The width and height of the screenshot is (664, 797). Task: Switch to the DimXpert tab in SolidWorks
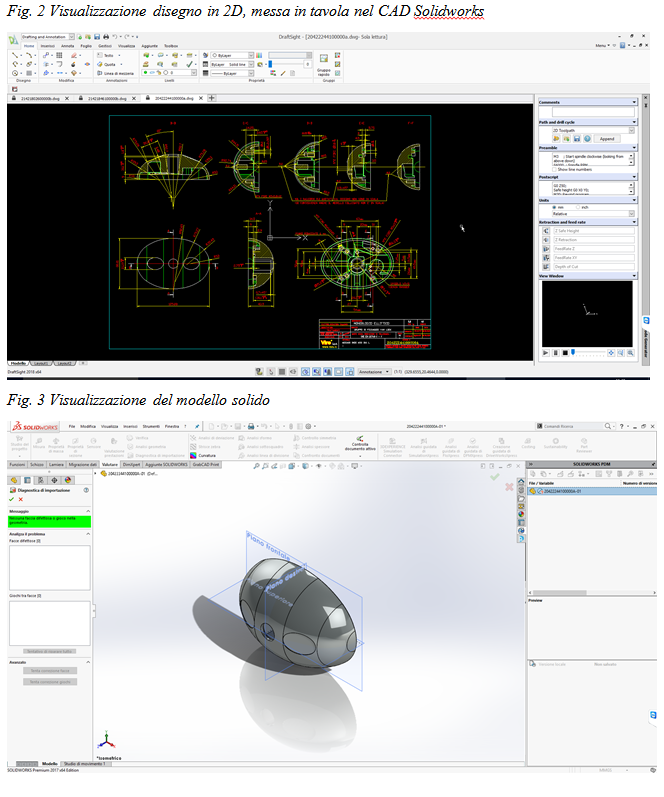[x=131, y=465]
